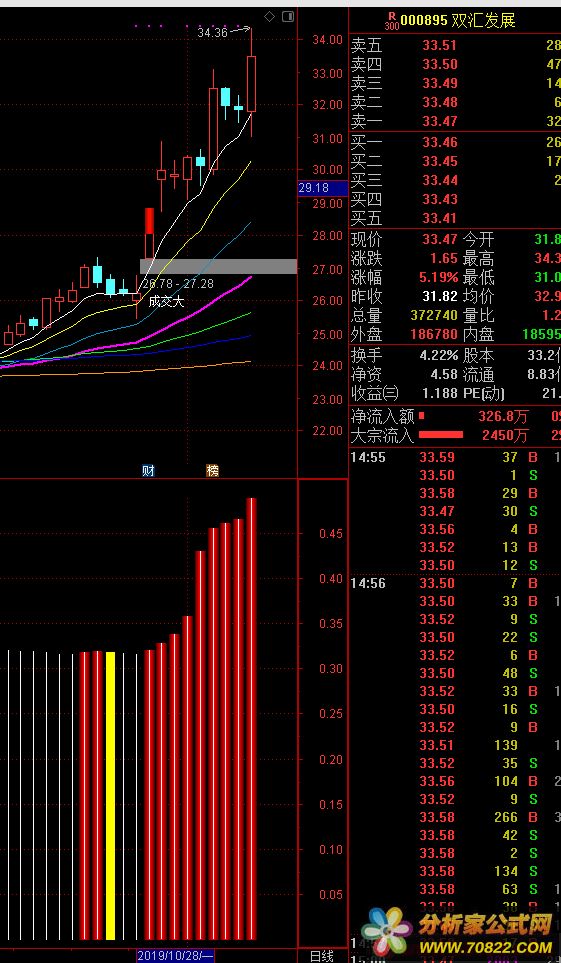Click the 成交大 annotation text
This screenshot has width=561, height=963.
coord(167,301)
